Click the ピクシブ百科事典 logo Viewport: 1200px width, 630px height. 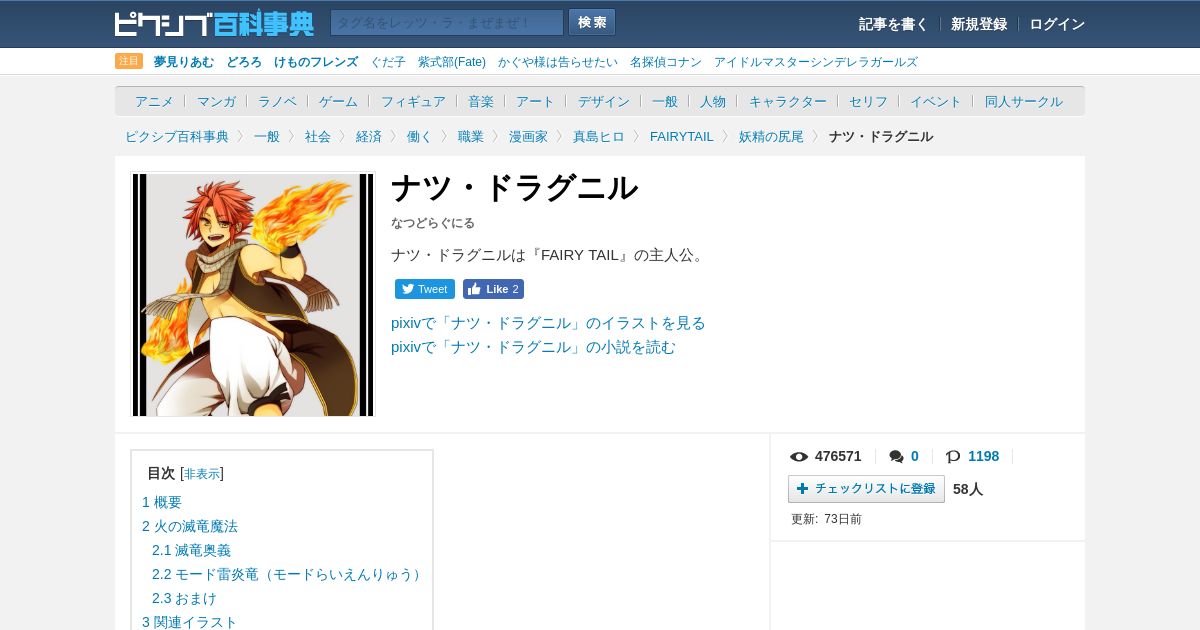coord(214,23)
